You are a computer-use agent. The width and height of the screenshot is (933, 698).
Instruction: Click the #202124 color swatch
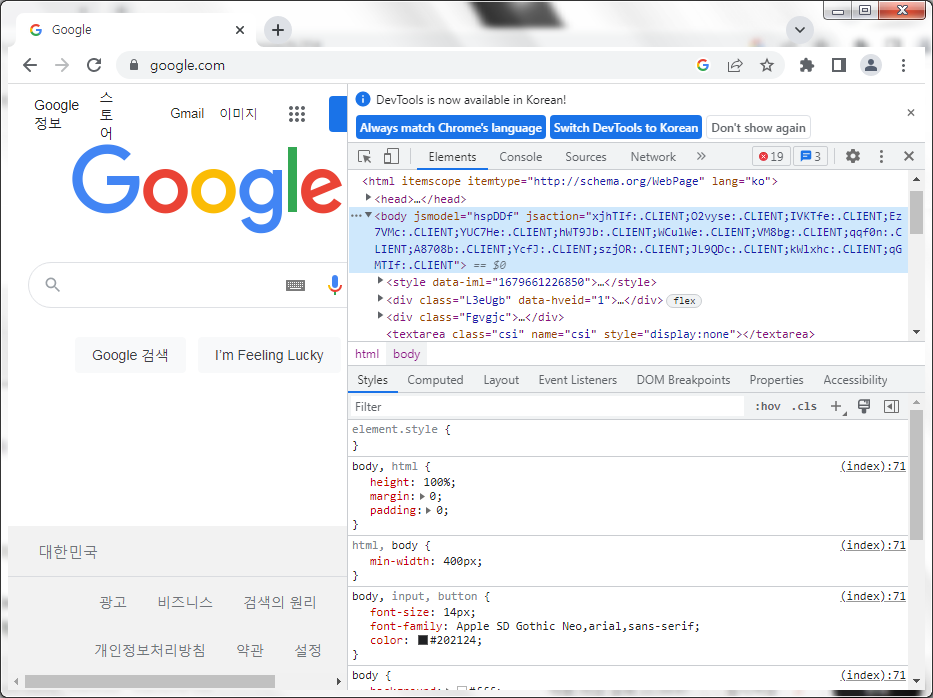pyautogui.click(x=422, y=640)
